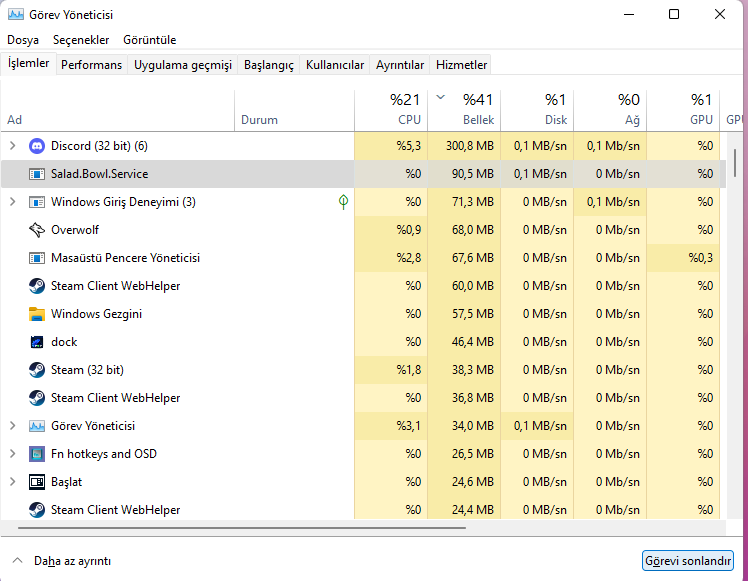Collapse details with Daha az ayrıntı

click(x=62, y=560)
